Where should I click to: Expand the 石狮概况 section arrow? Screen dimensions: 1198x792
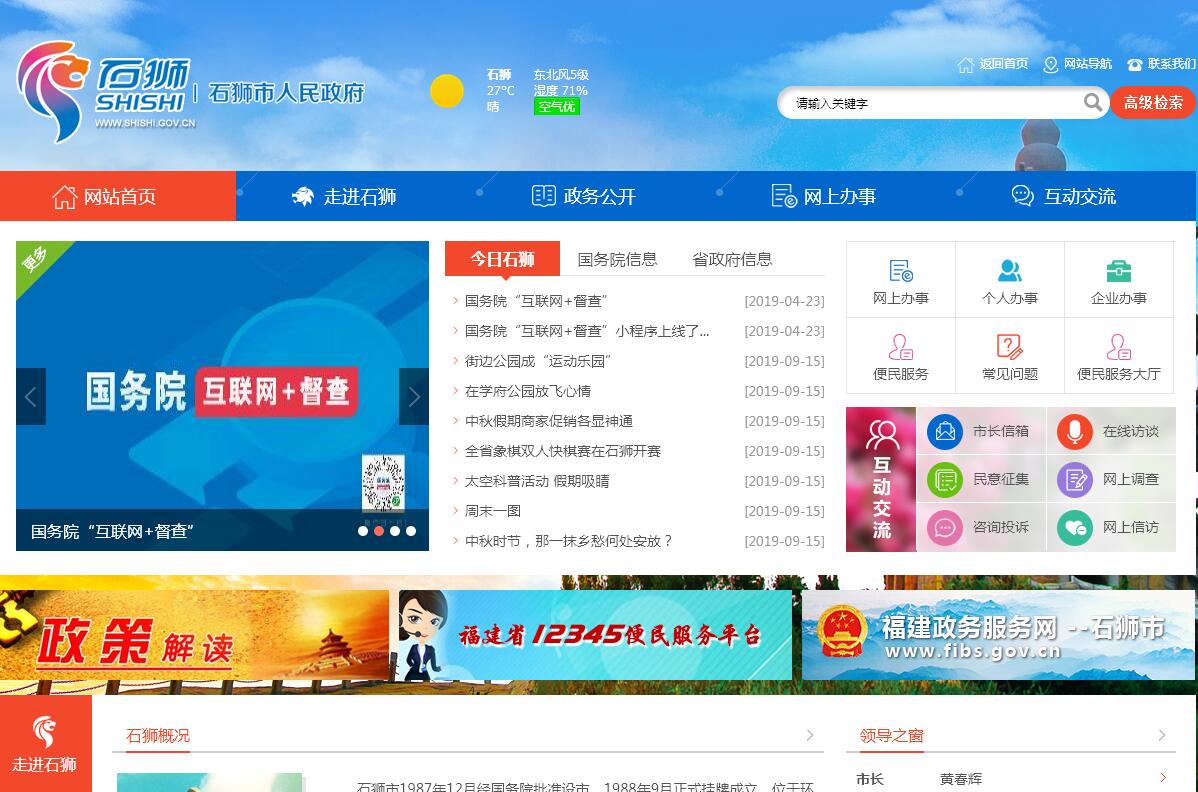[810, 736]
